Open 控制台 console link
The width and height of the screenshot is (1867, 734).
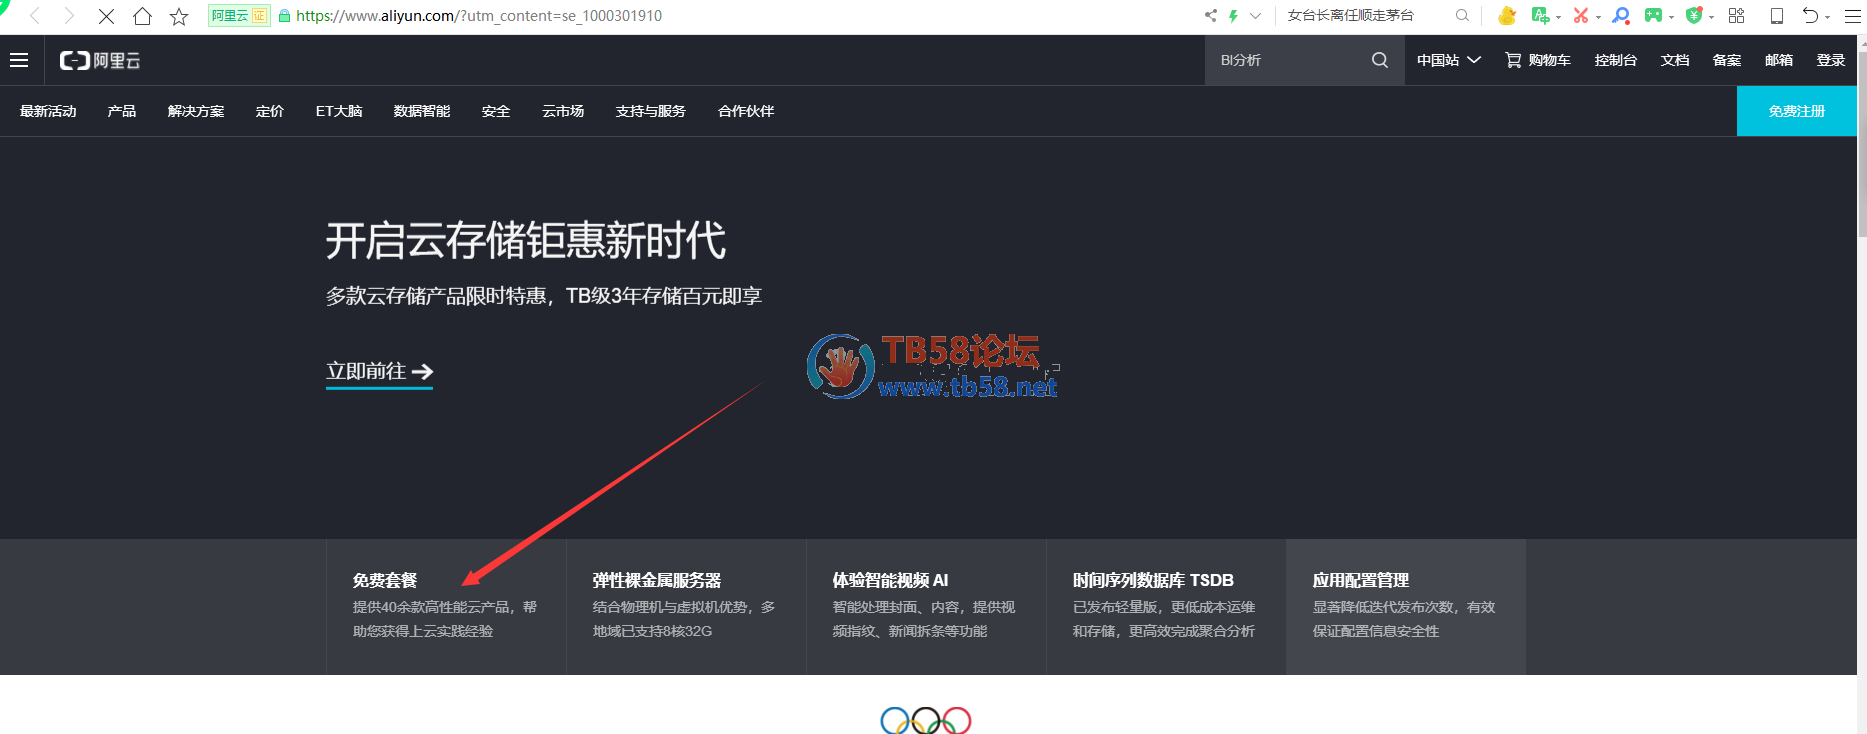(x=1616, y=60)
